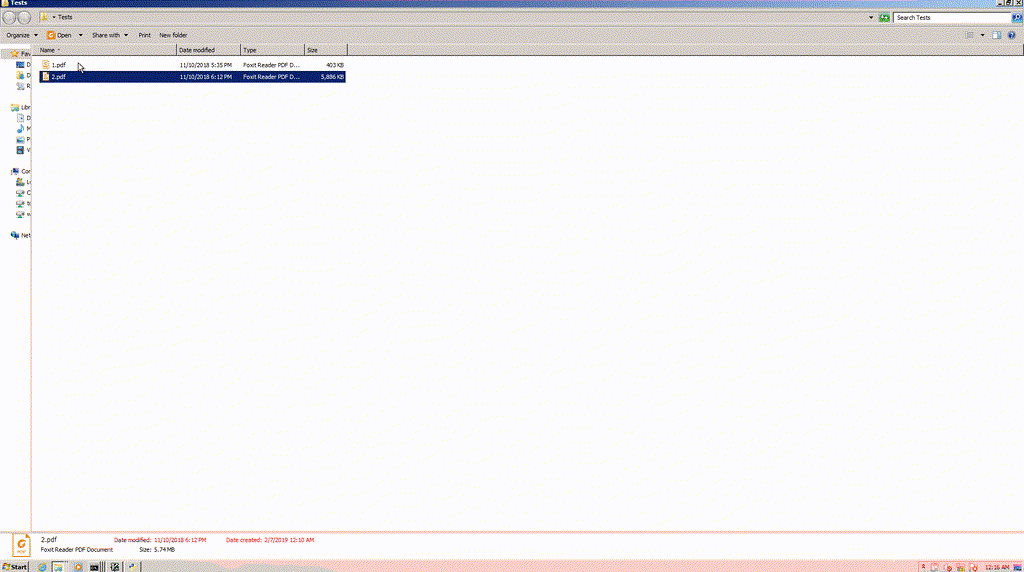Open selected file with the Open button
Screen dimensions: 1024x572
click(x=59, y=35)
